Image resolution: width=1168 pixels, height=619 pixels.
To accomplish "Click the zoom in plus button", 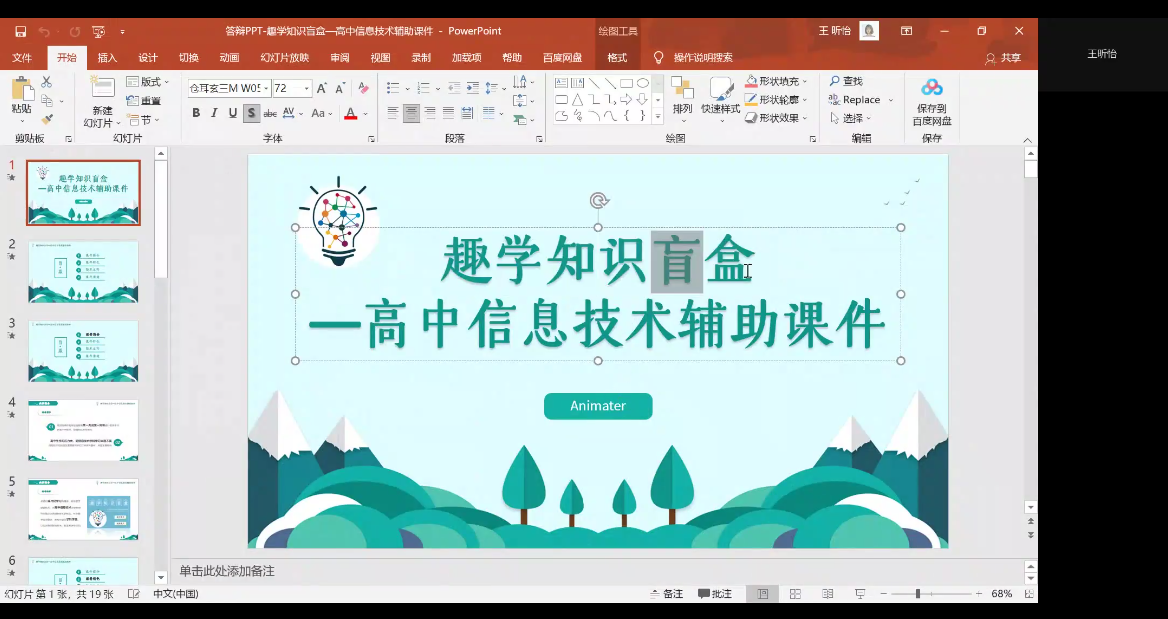I will [978, 594].
